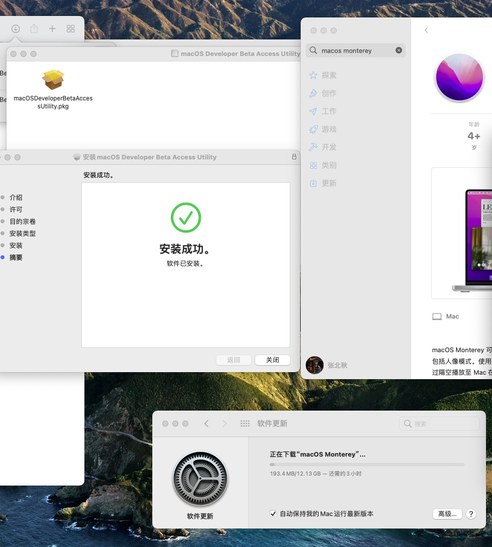This screenshot has width=492, height=547.
Task: Click the disabled 返回 button in installer
Action: point(233,360)
